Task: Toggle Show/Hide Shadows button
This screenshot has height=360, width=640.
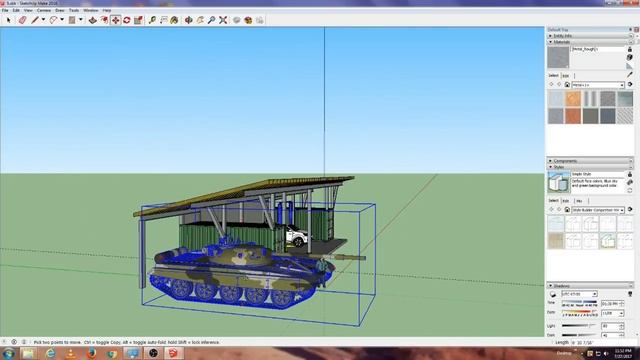Action: pyautogui.click(x=553, y=294)
